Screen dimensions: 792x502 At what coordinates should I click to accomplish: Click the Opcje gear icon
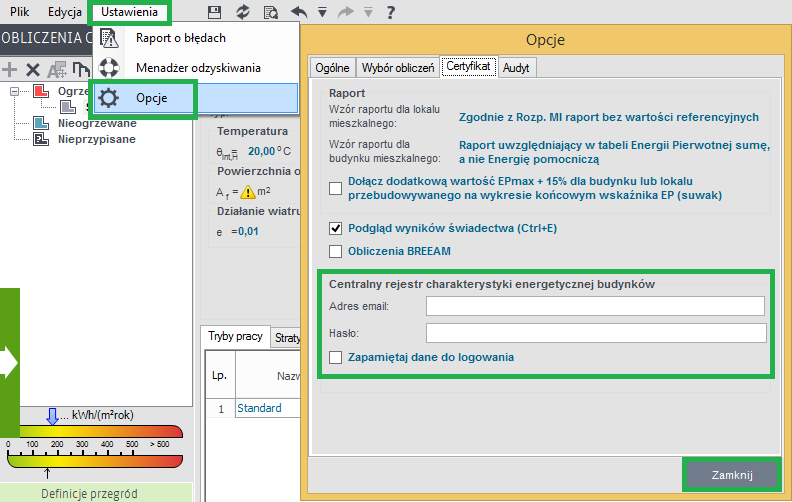pos(109,98)
